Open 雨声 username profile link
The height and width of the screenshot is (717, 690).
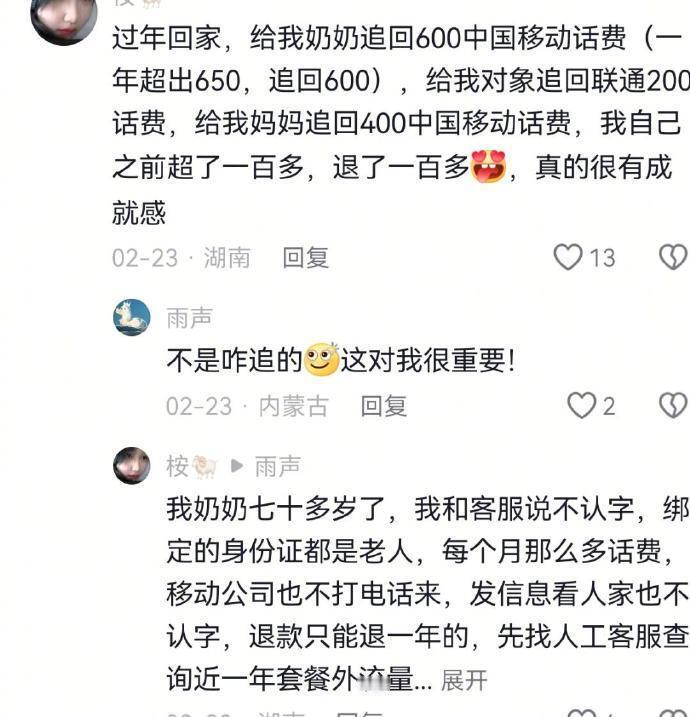tap(189, 318)
